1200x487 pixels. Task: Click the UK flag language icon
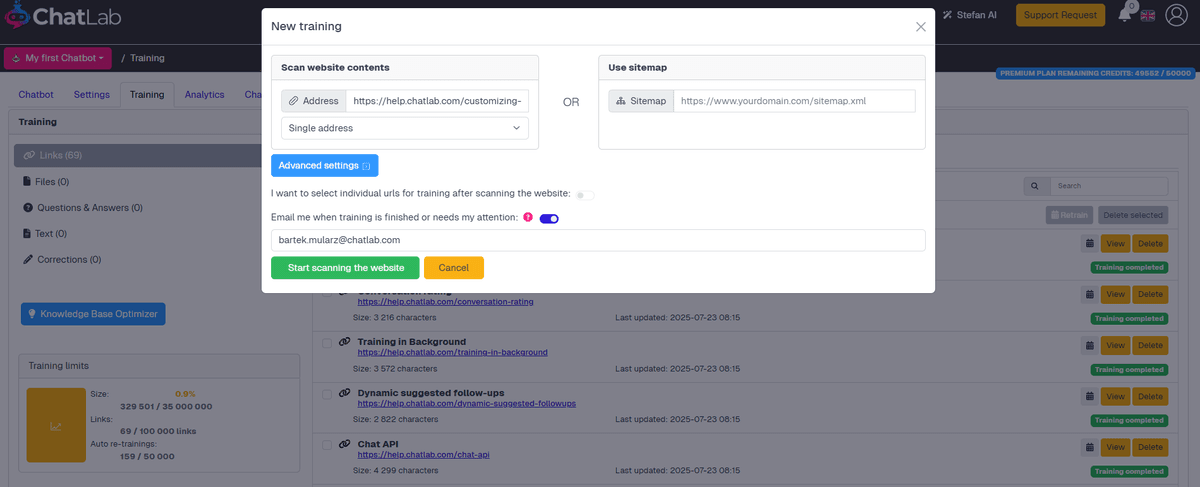pyautogui.click(x=1148, y=15)
